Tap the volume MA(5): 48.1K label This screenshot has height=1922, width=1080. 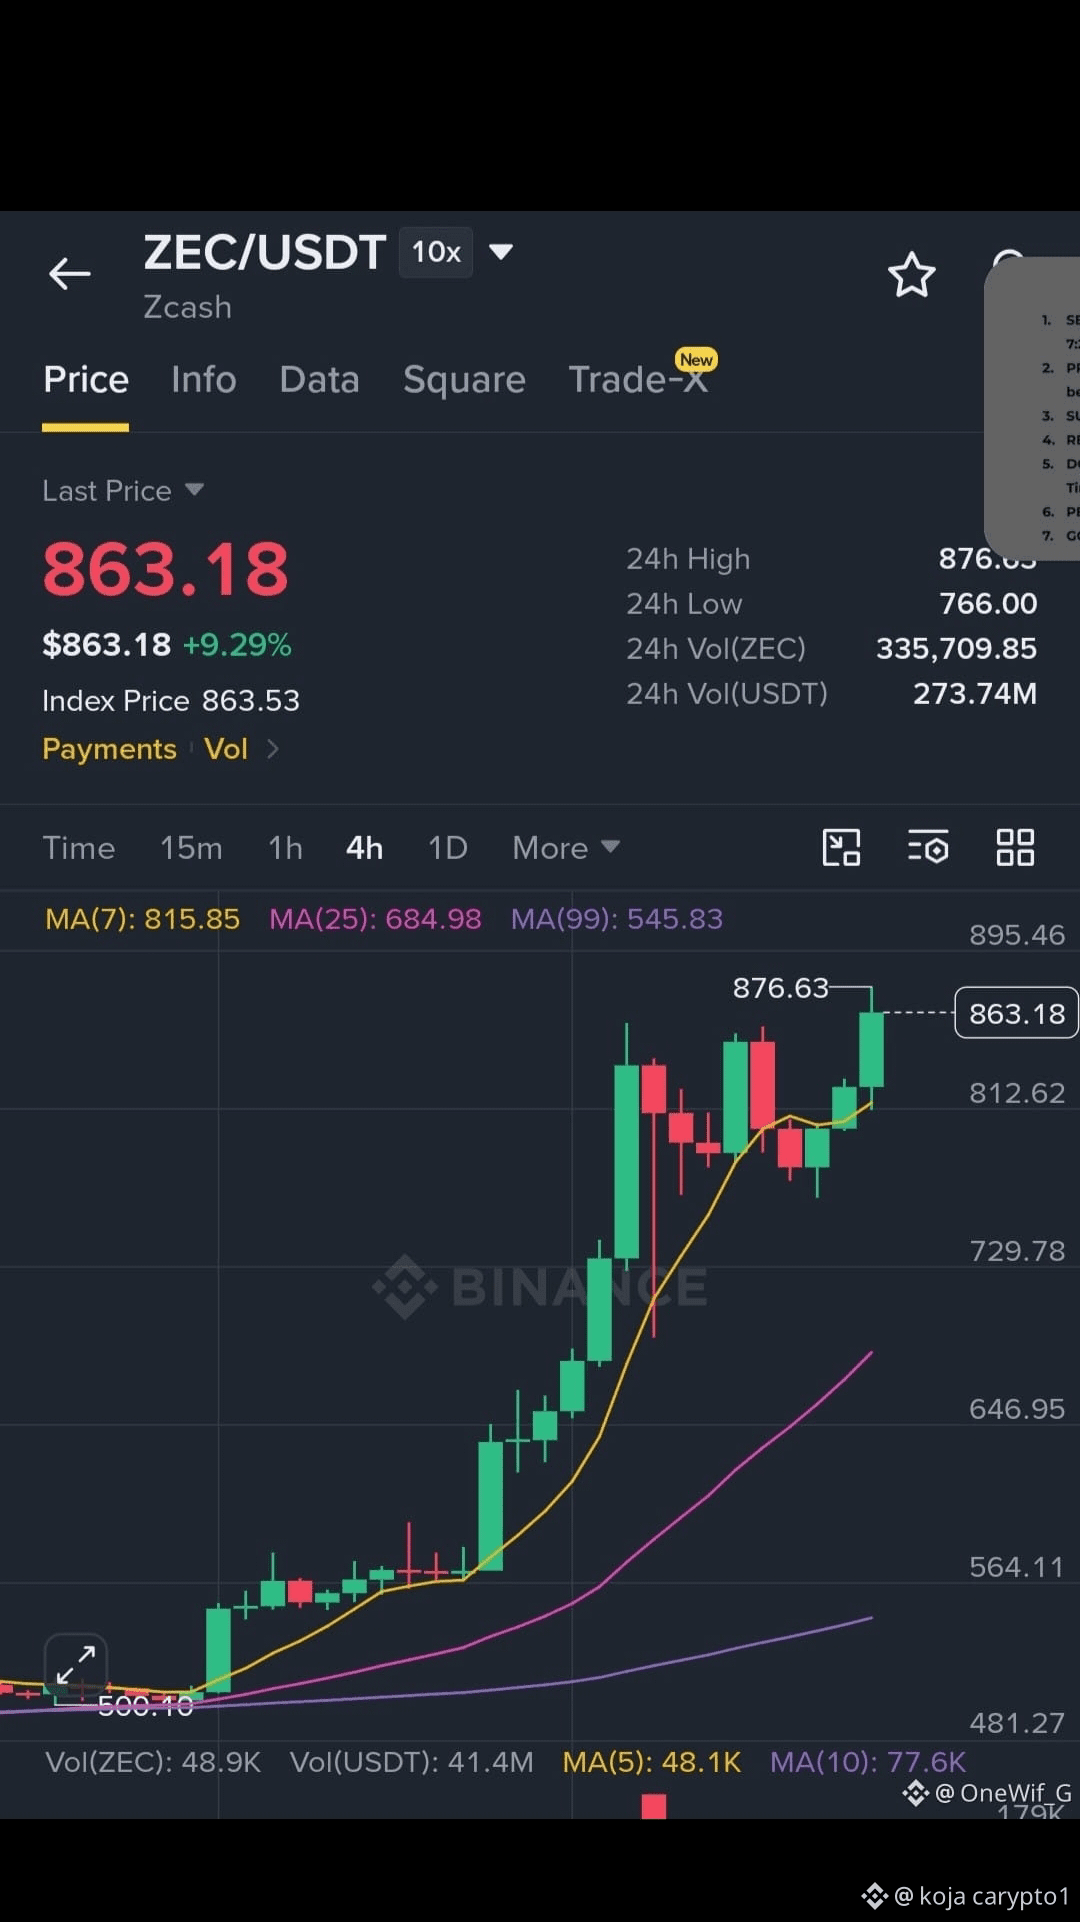point(652,1762)
